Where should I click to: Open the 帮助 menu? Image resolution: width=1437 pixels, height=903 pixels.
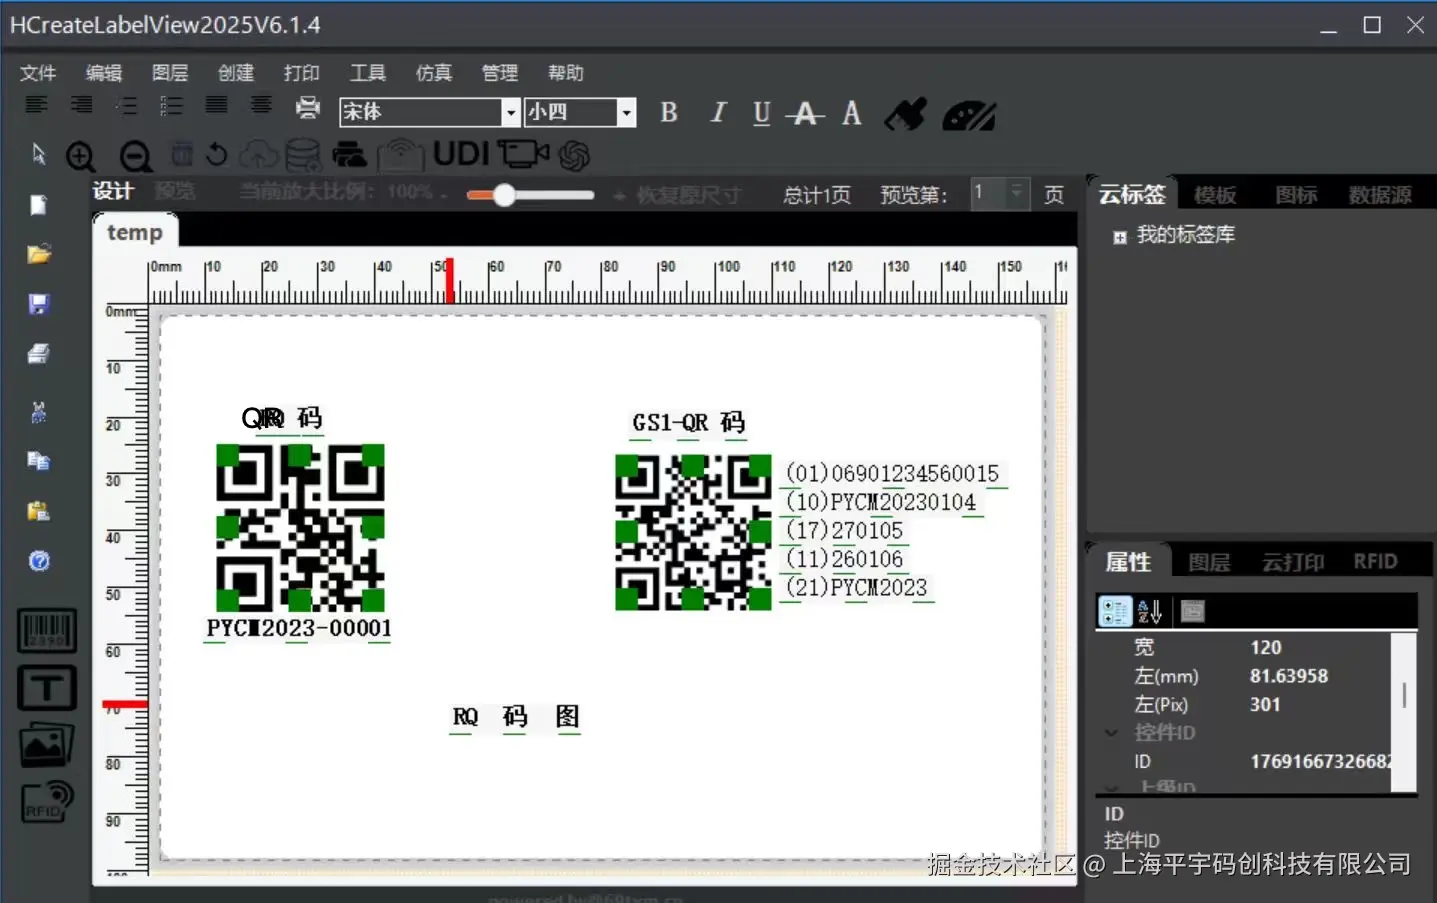566,73
